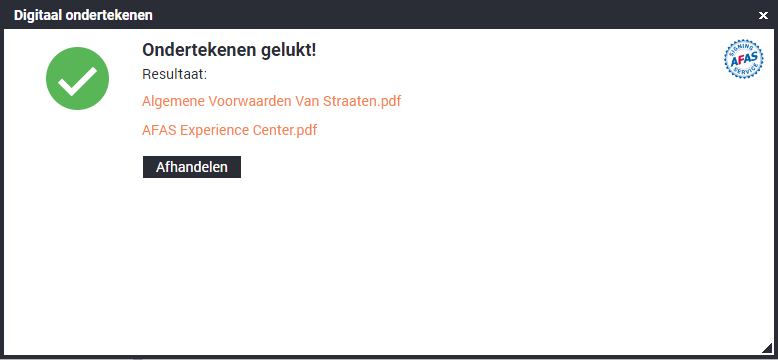
Task: Close the Digitaal ondertekenen dialog
Action: pos(763,16)
